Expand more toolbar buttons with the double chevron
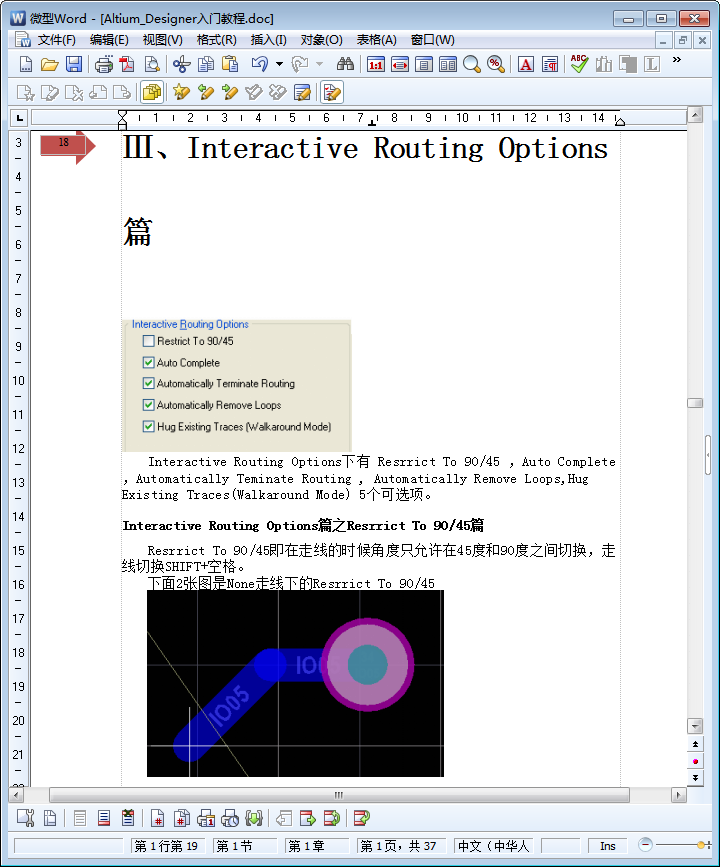The width and height of the screenshot is (720, 867). (677, 60)
